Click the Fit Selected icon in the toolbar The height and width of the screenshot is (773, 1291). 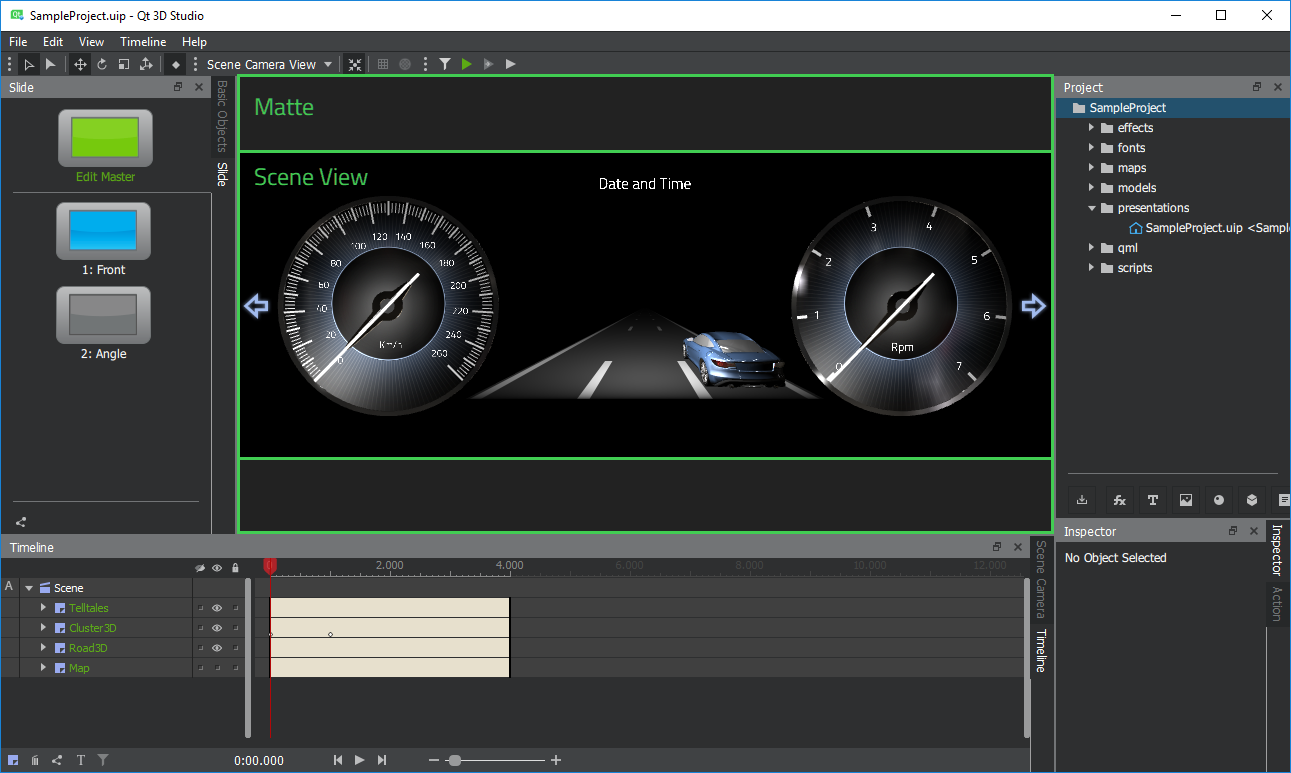pyautogui.click(x=355, y=64)
